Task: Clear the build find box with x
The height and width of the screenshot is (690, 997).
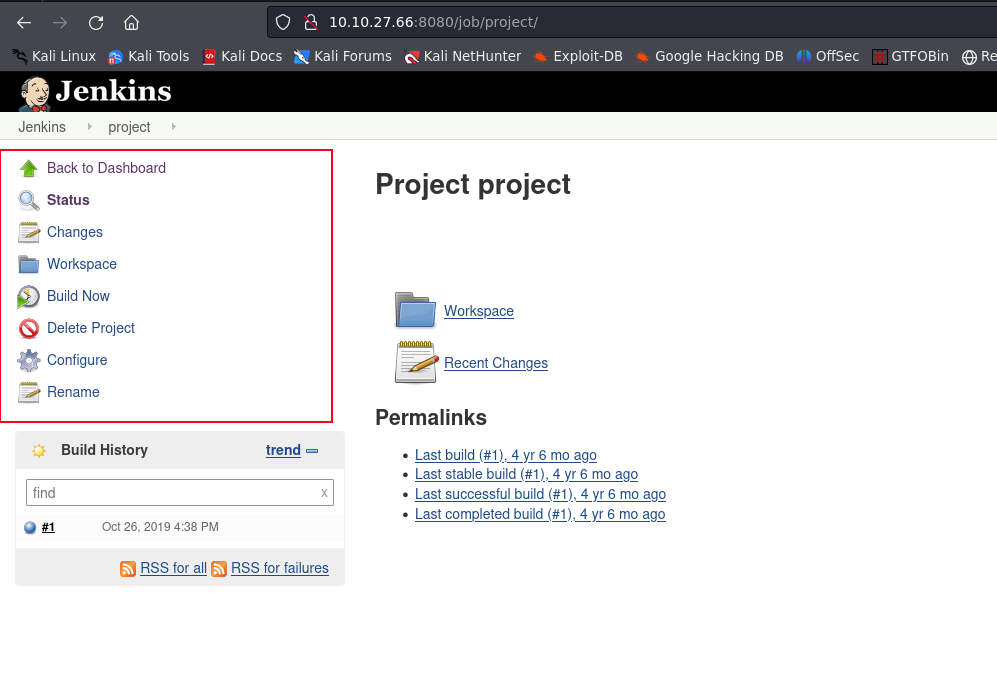Action: coord(324,493)
